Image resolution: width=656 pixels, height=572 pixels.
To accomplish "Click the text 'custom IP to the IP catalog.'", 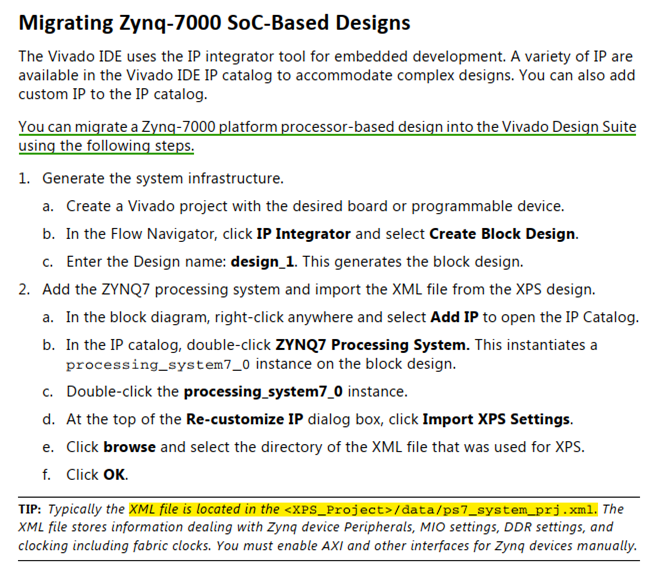I will point(113,94).
